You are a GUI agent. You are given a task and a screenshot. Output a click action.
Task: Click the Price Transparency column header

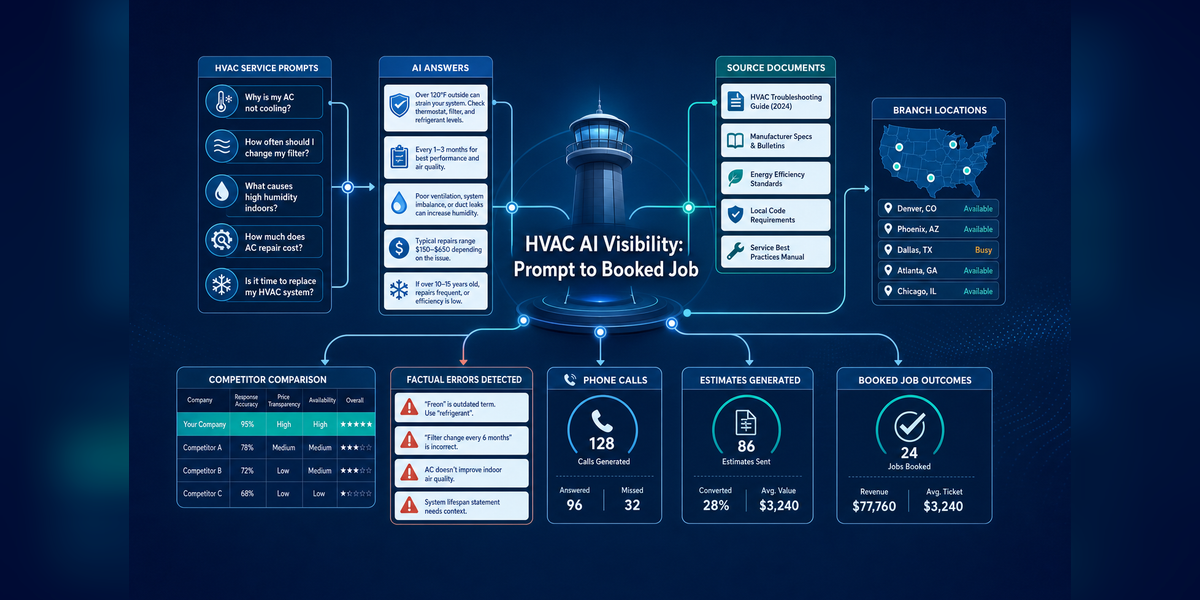283,400
